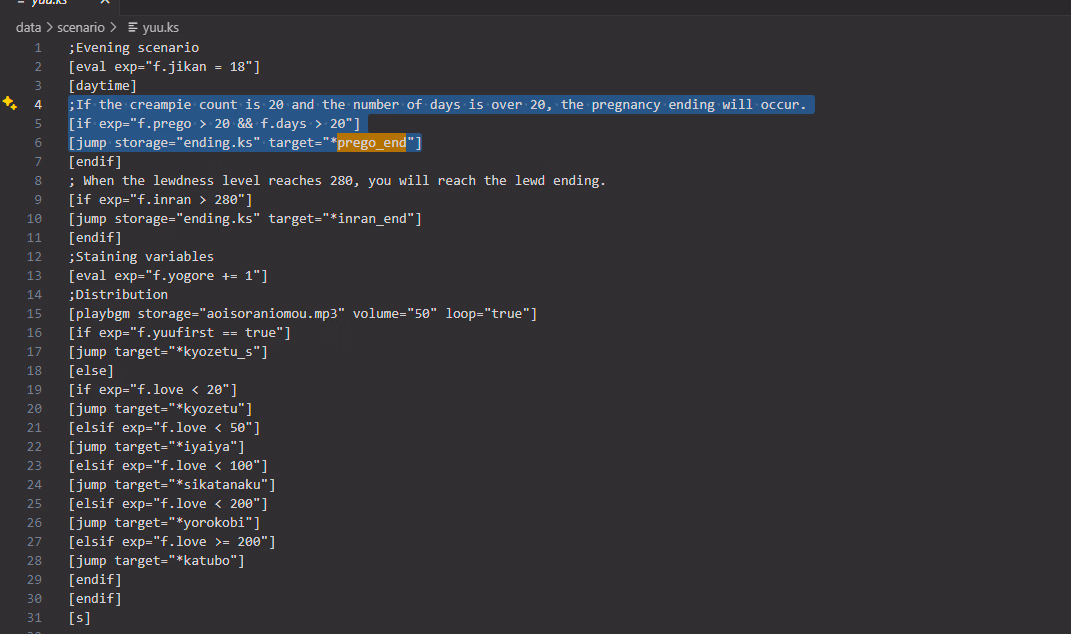This screenshot has width=1071, height=634.
Task: Click the ";Staining variables" comment
Action: [141, 257]
